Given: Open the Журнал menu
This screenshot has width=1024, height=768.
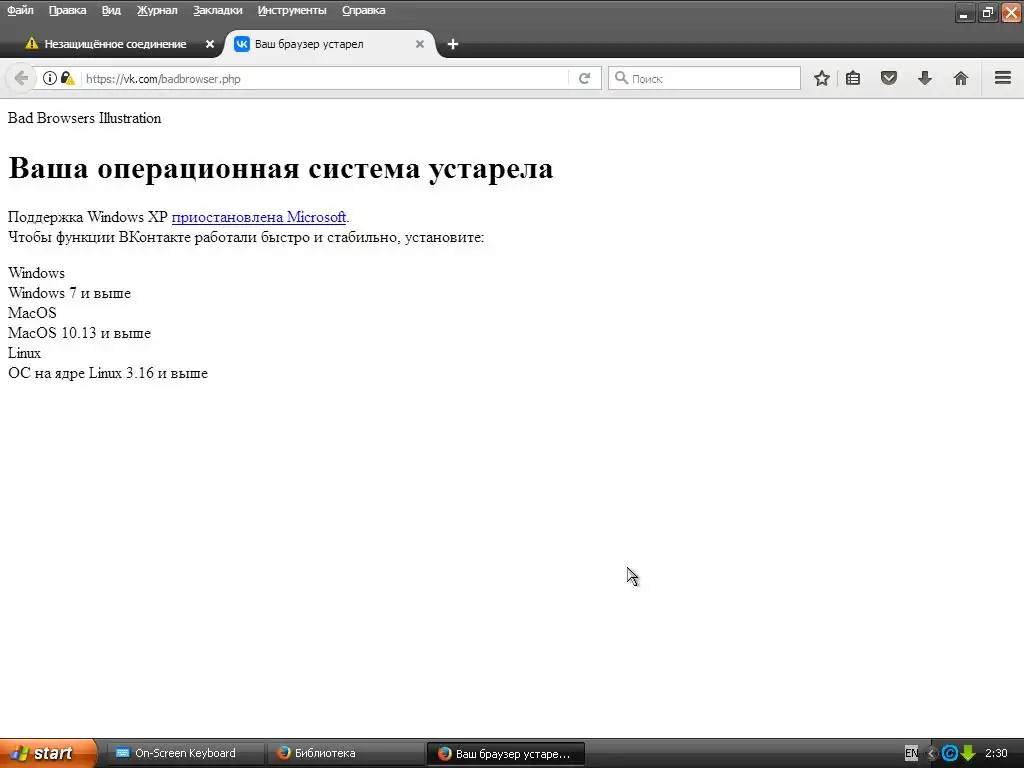Looking at the screenshot, I should 157,10.
